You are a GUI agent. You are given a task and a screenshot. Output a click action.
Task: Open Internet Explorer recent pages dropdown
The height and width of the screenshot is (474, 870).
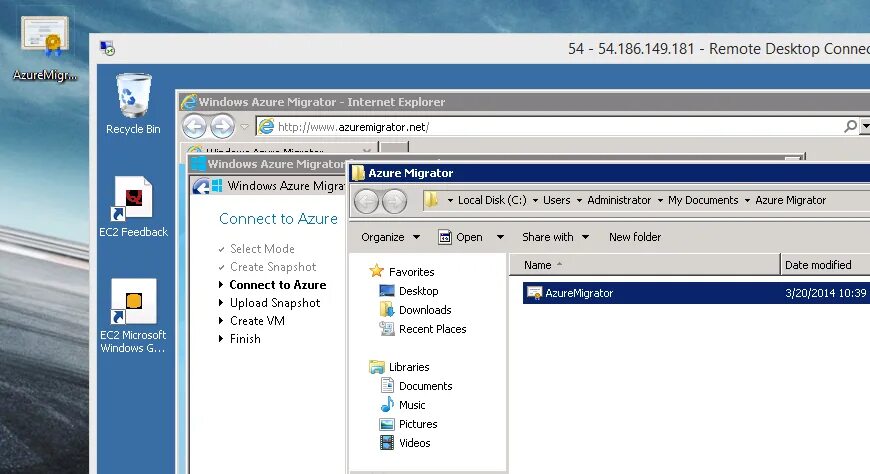click(x=244, y=127)
